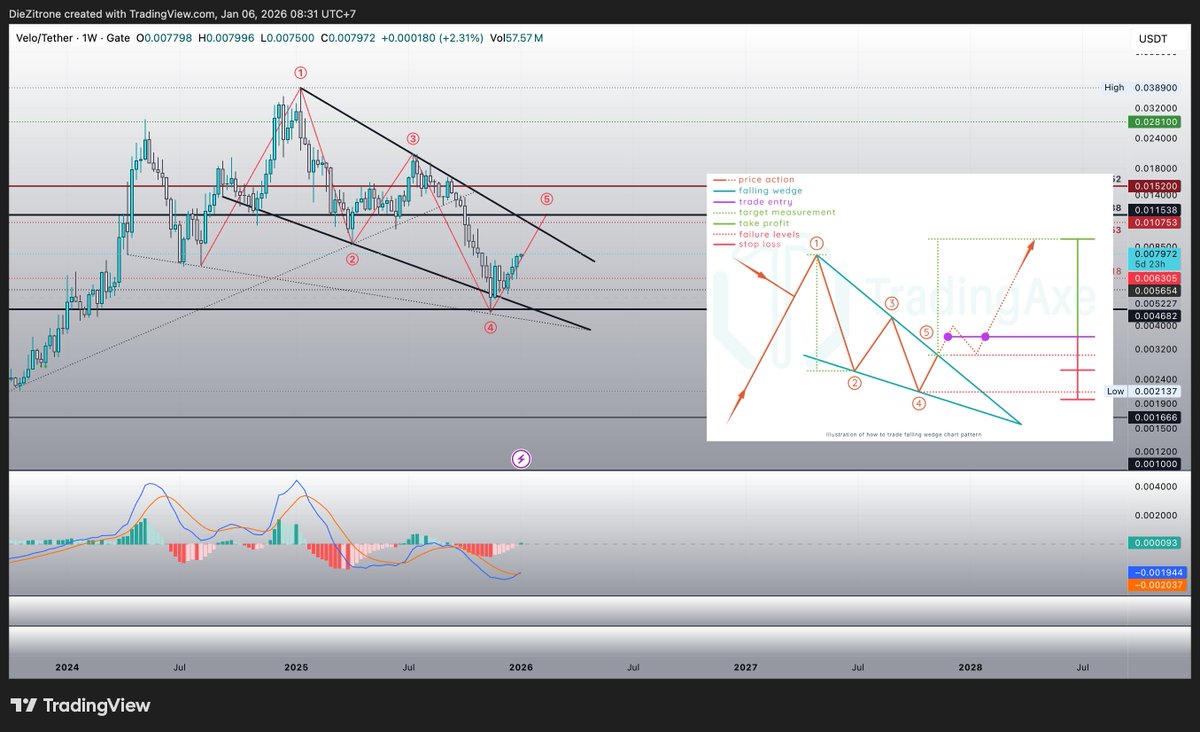Click the 2026 label on the time axis

[521, 666]
